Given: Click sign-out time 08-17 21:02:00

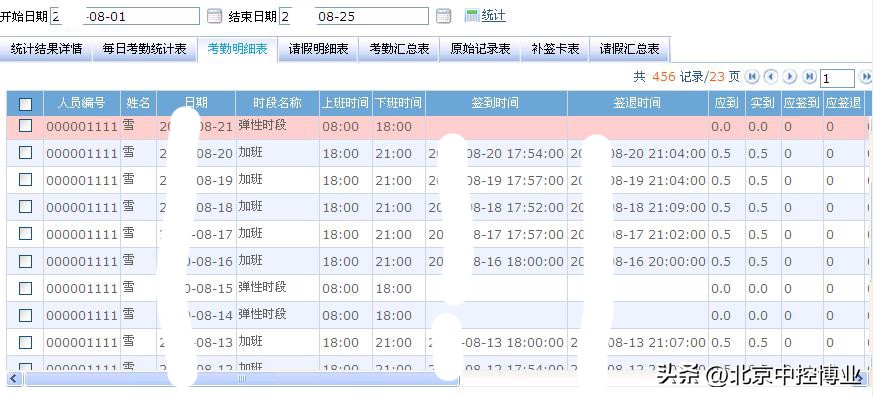Looking at the screenshot, I should [x=638, y=235].
